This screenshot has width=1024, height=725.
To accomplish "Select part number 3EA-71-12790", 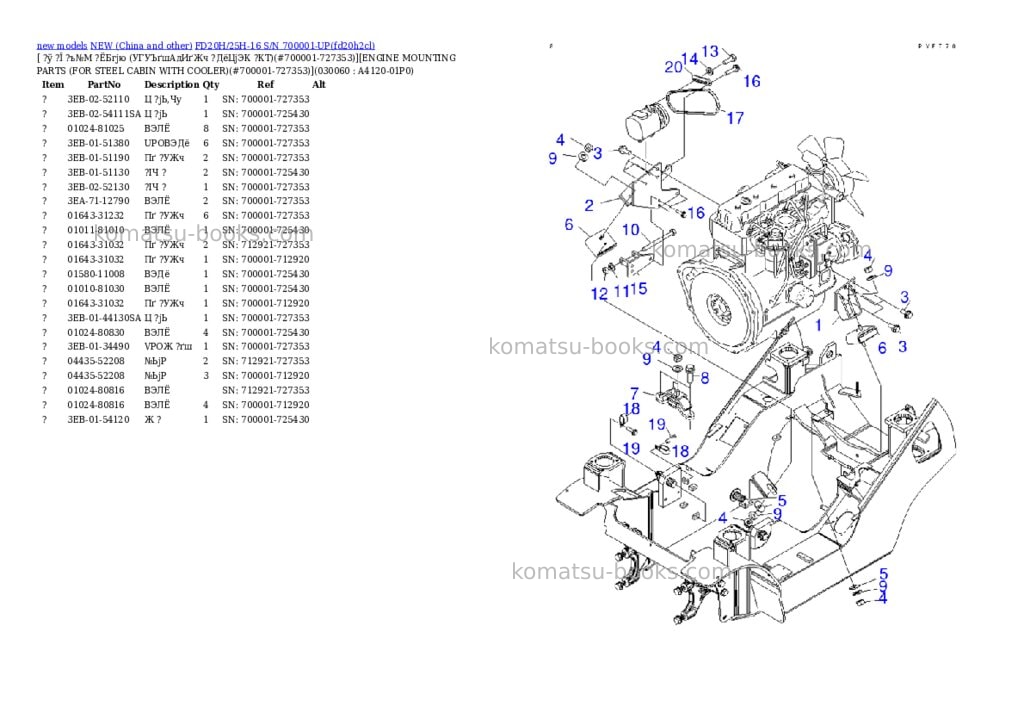I will (x=99, y=201).
